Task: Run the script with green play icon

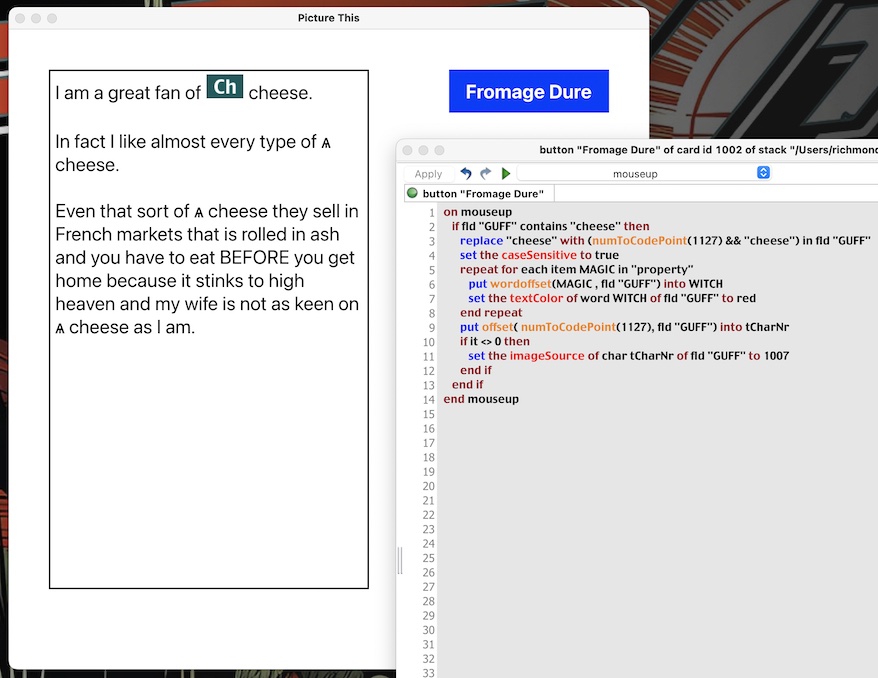Action: click(506, 174)
